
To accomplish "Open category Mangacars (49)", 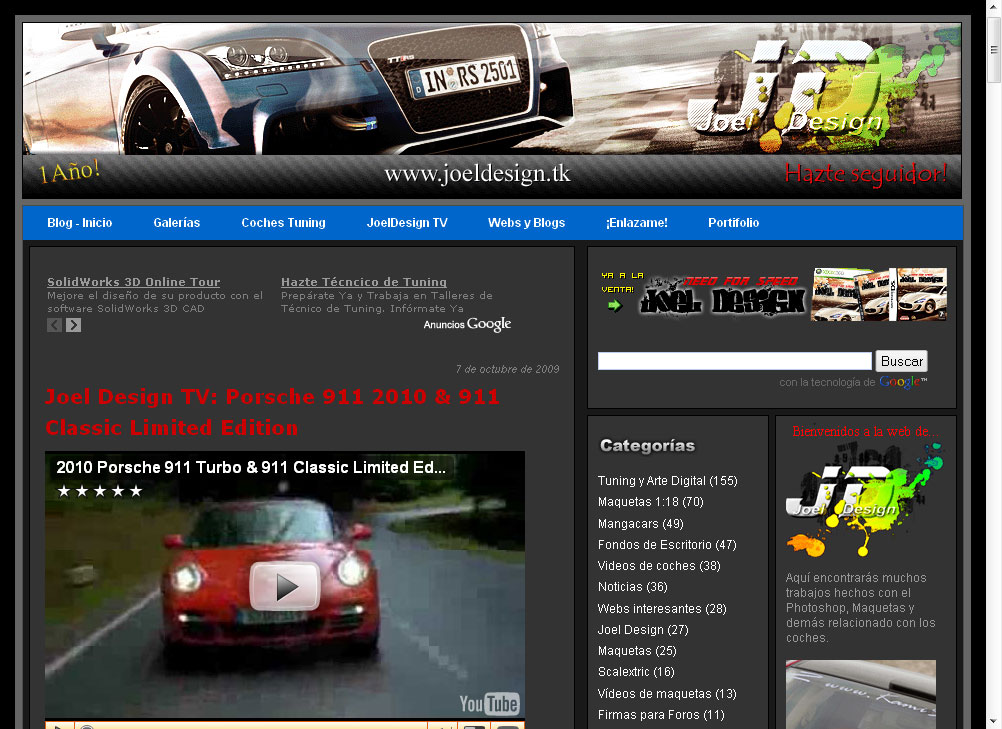I will 640,523.
